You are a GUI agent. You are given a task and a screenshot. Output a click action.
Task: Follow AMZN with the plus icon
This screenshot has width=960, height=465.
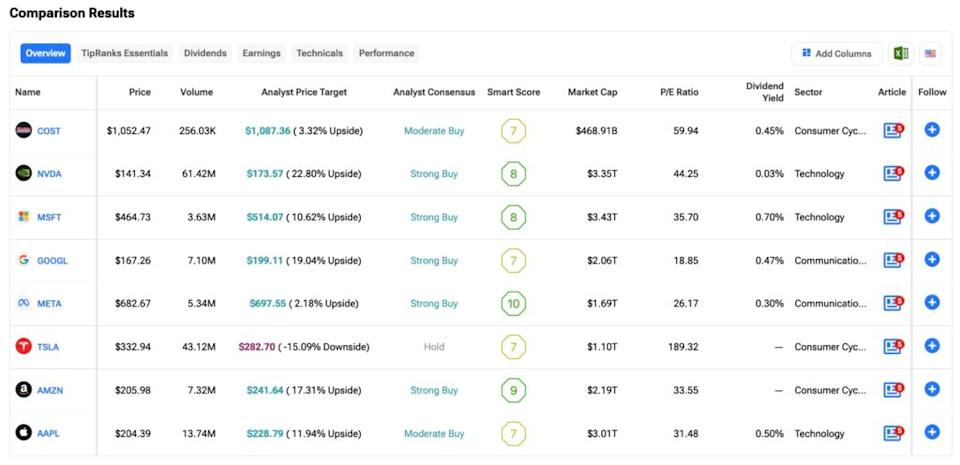[x=932, y=389]
